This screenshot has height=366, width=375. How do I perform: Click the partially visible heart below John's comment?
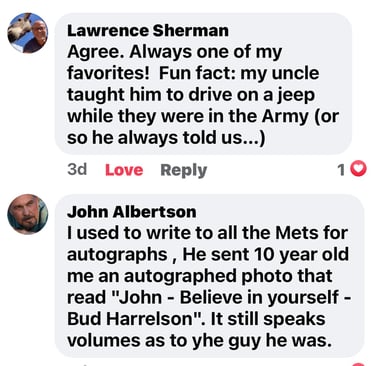pos(358,364)
